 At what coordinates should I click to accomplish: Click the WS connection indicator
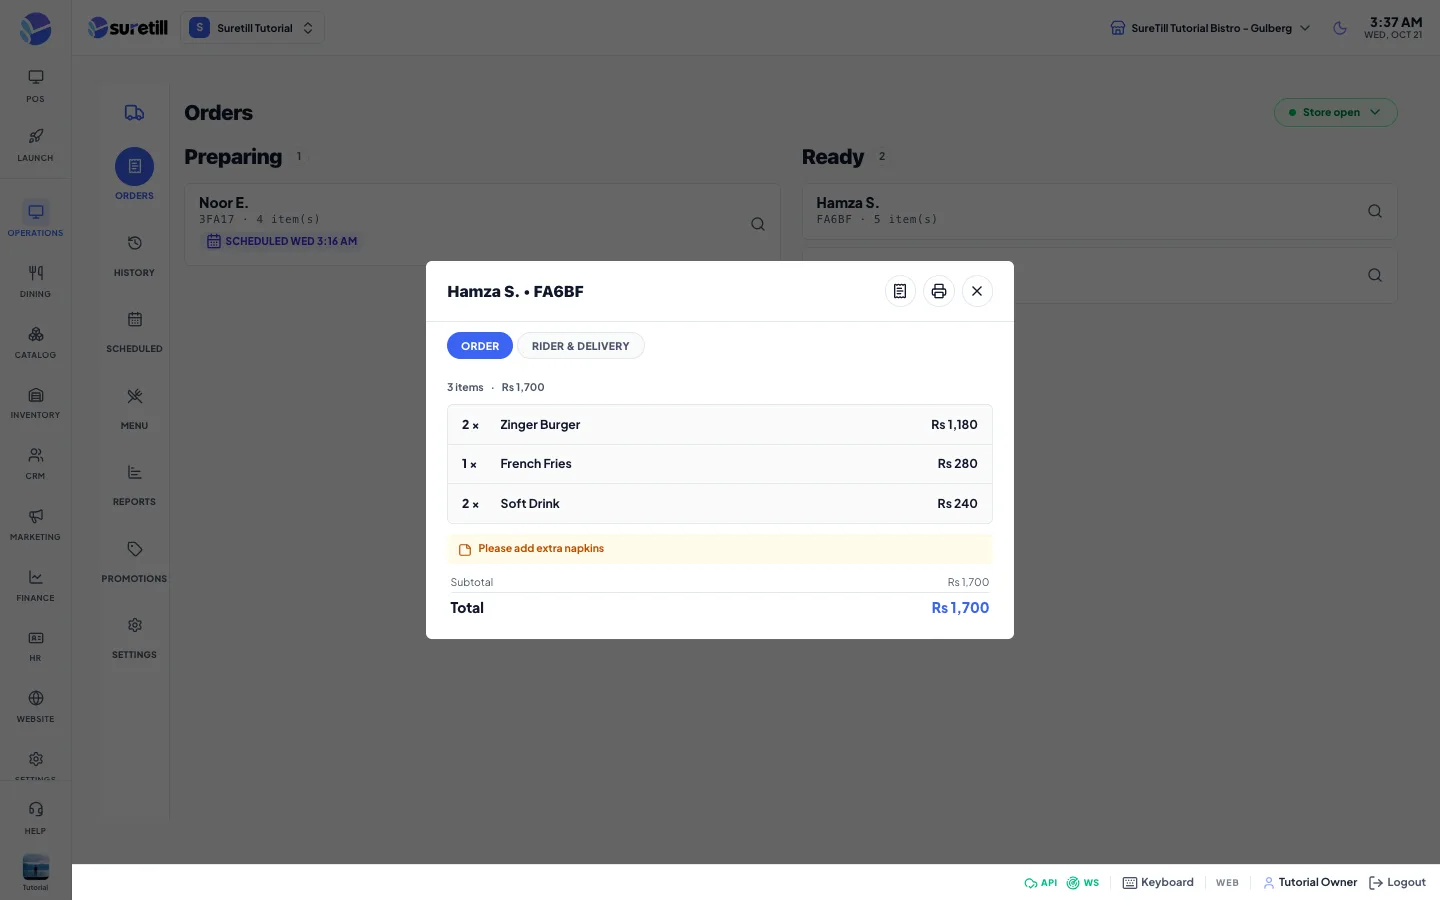[1083, 883]
